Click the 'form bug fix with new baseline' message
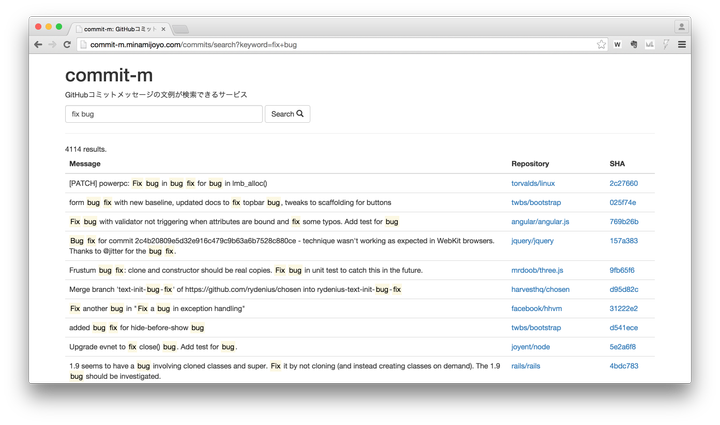720x425 pixels. pos(230,202)
